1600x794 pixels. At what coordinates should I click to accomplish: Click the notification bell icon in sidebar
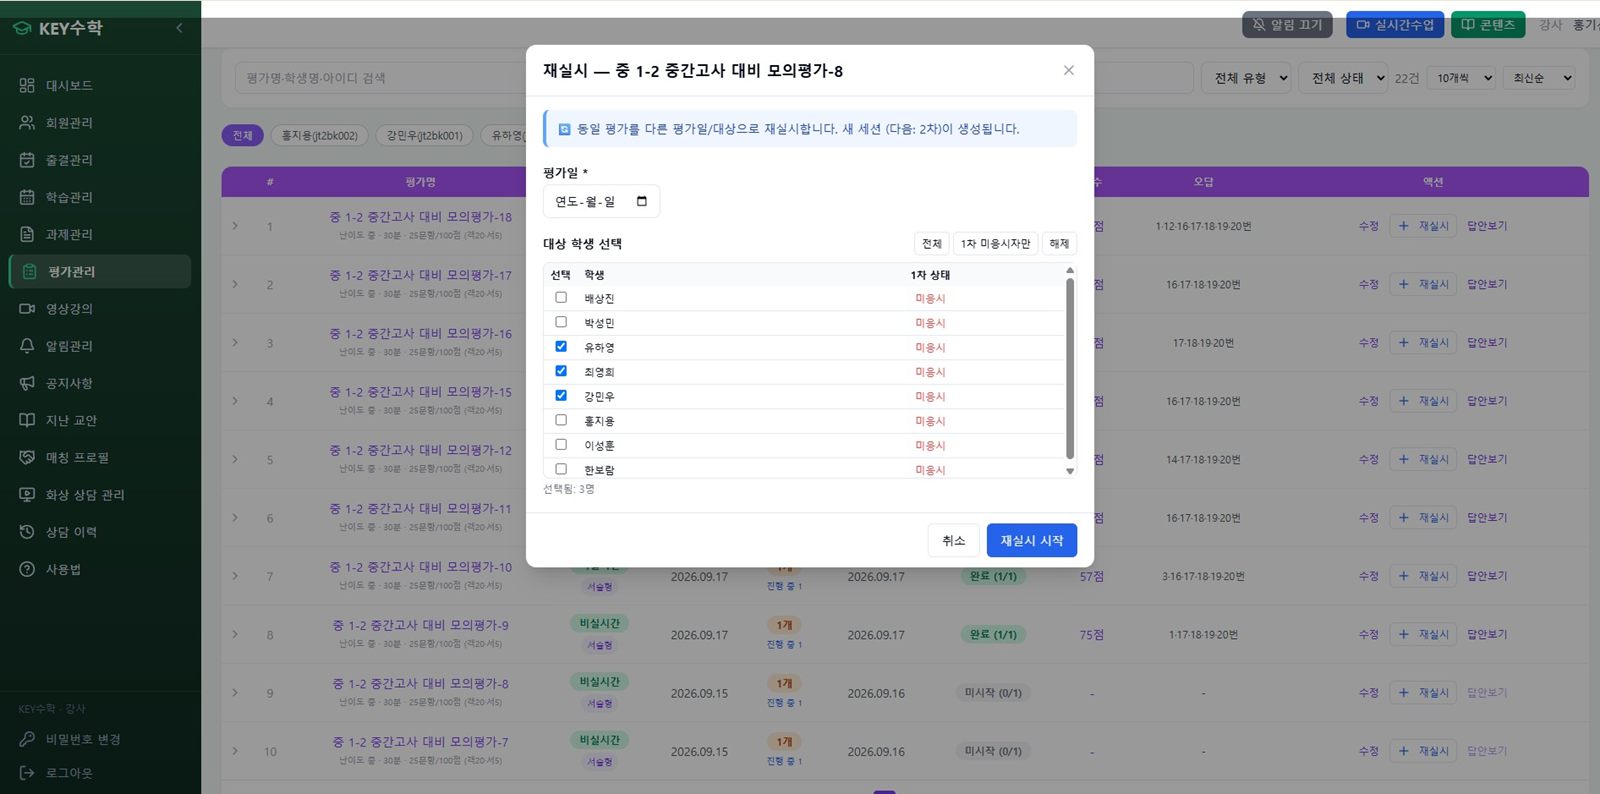[x=27, y=346]
